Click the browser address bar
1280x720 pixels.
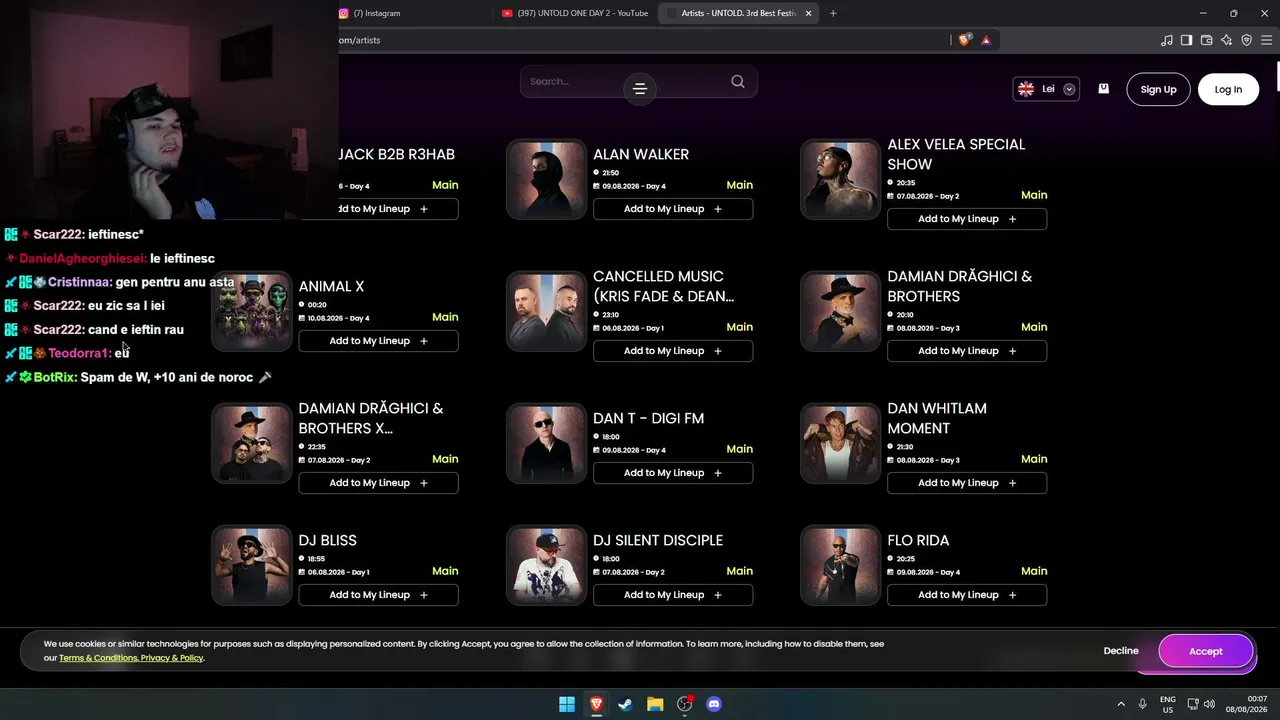[x=640, y=40]
